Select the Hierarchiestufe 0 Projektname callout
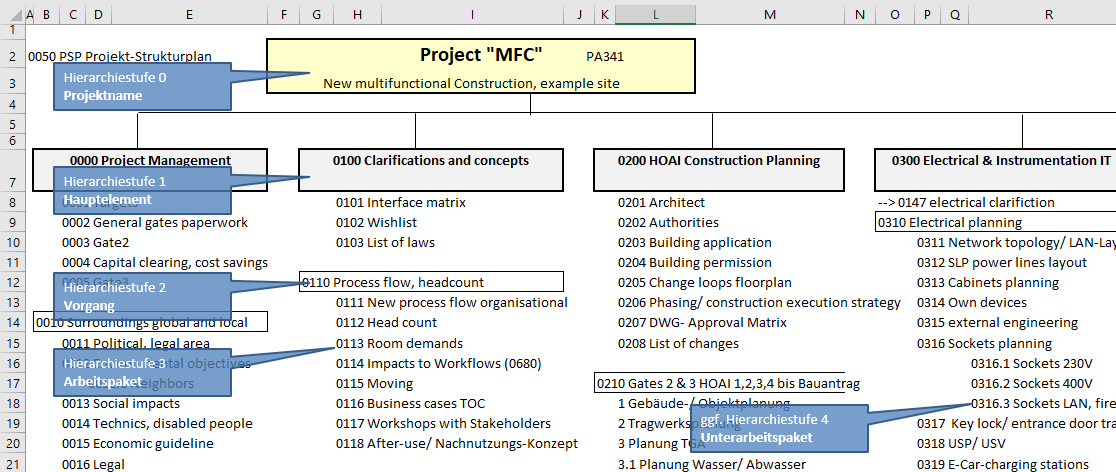Image resolution: width=1116 pixels, height=472 pixels. [x=141, y=86]
